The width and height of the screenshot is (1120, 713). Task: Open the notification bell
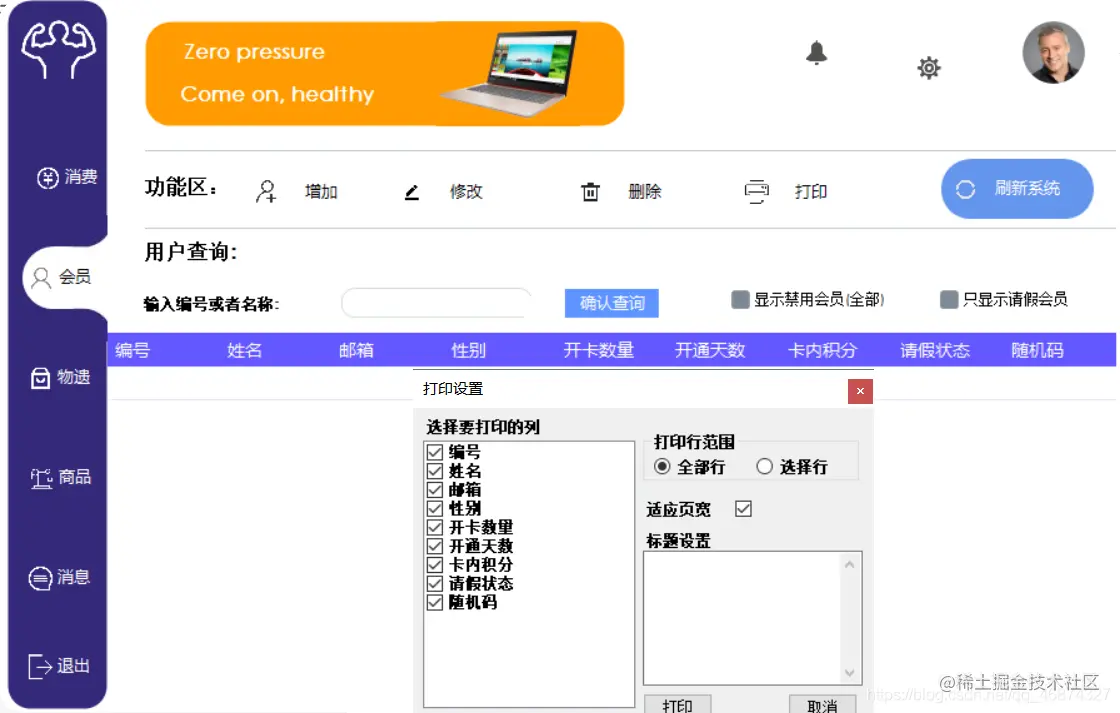pos(816,52)
